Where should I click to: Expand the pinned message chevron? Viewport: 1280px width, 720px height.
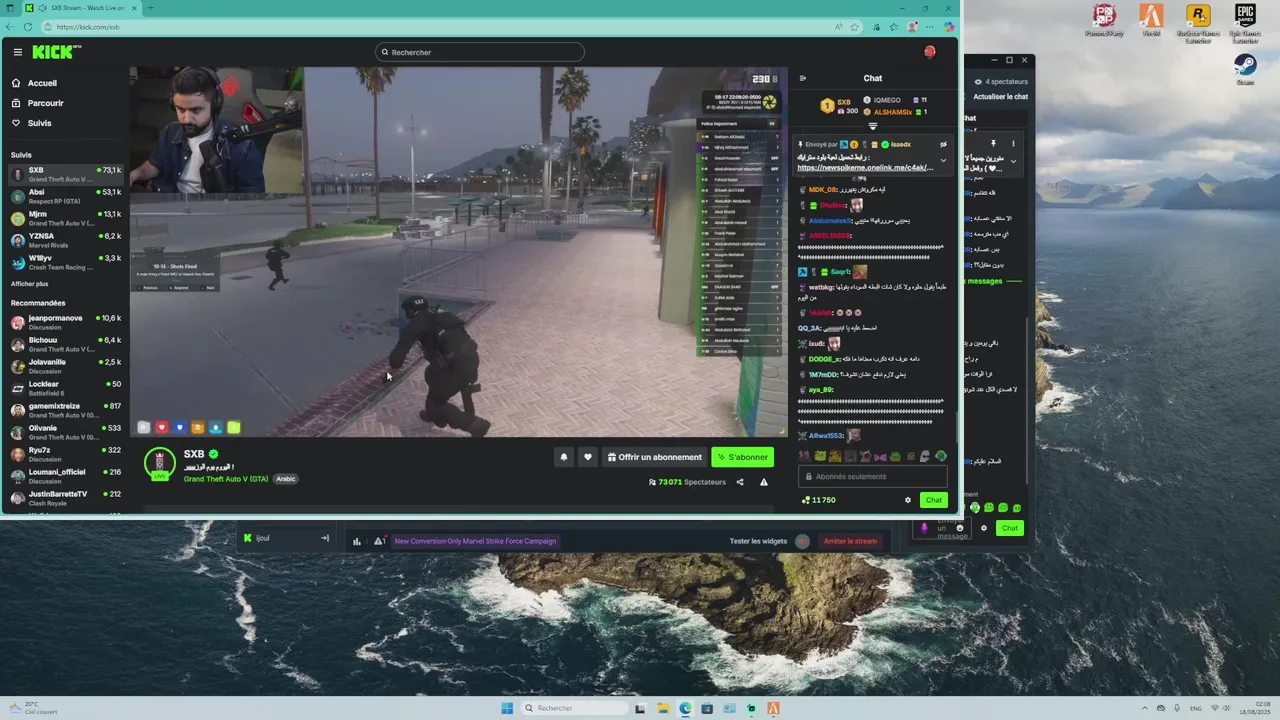point(942,160)
